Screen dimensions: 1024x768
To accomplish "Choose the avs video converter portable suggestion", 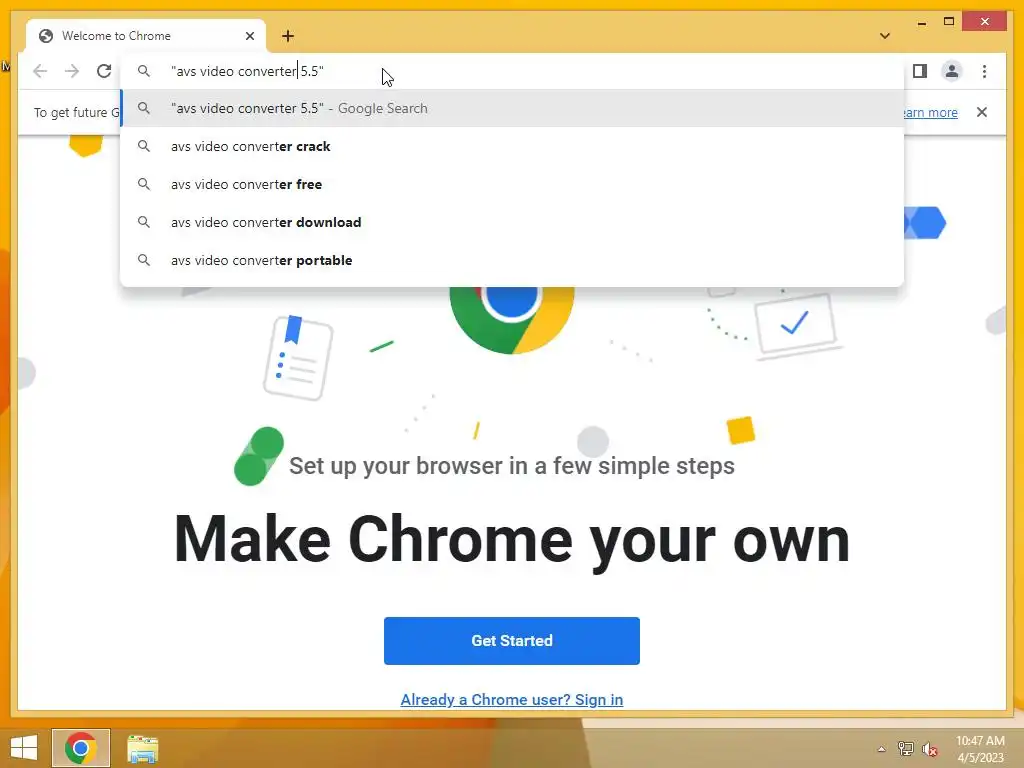I will 513,260.
